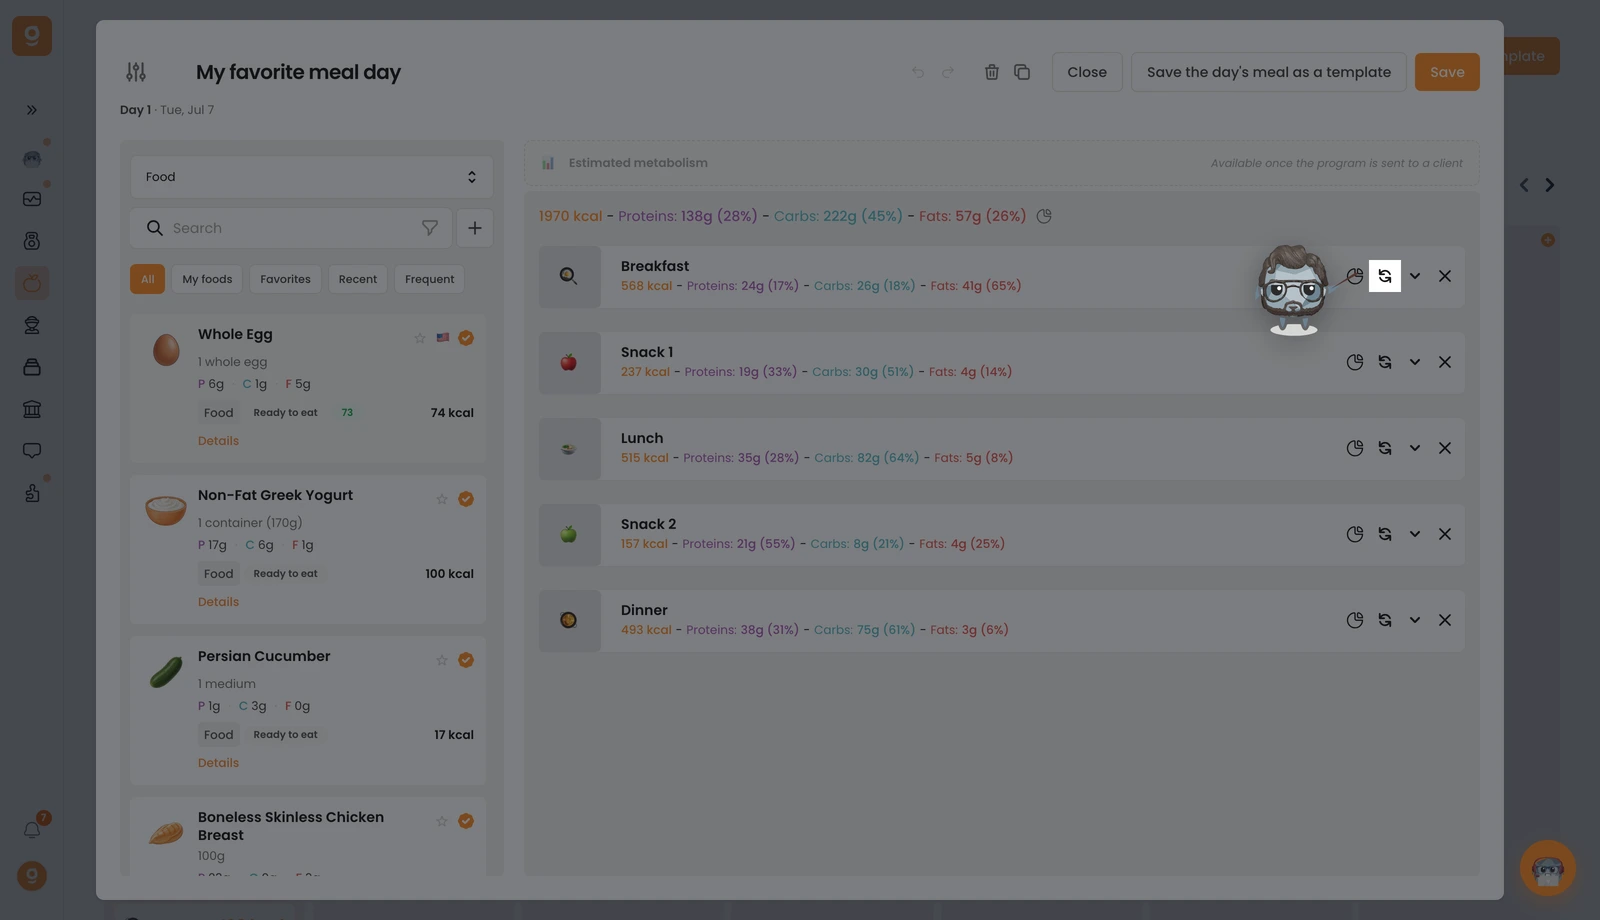Image resolution: width=1600 pixels, height=920 pixels.
Task: Open the meal day settings sliders icon
Action: tap(136, 72)
